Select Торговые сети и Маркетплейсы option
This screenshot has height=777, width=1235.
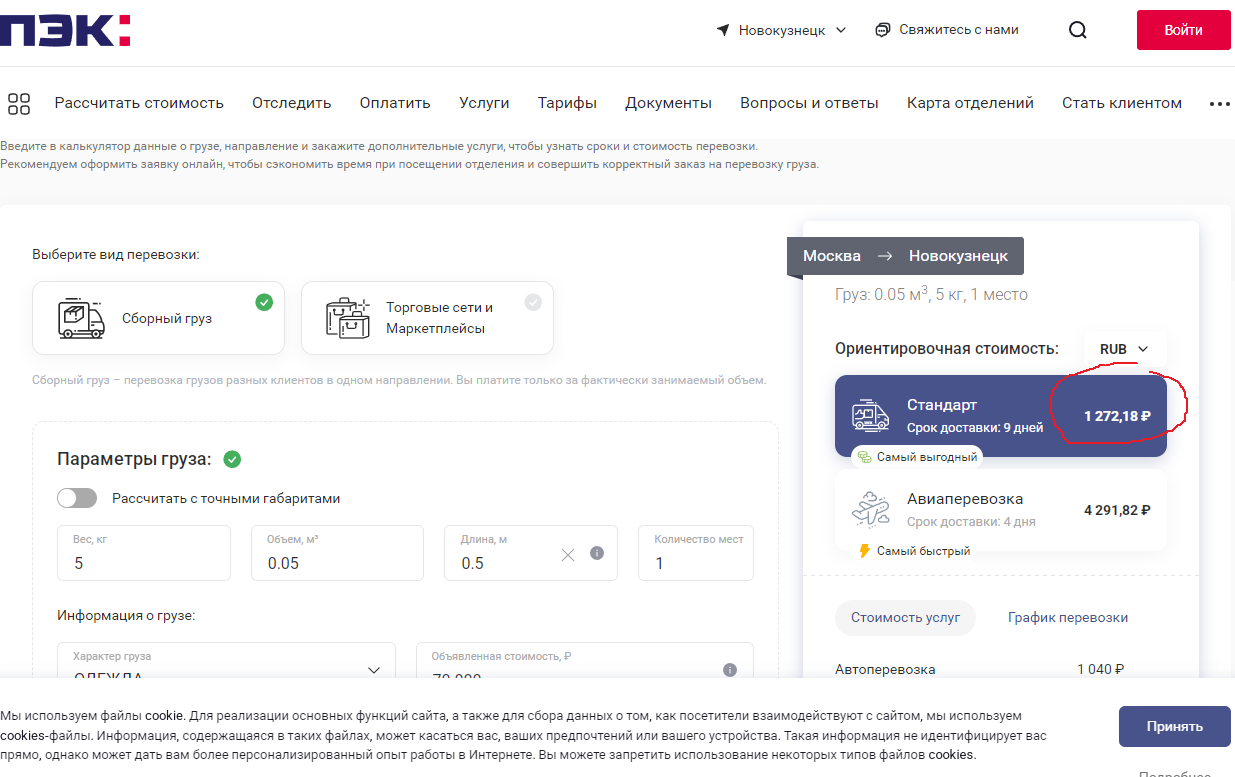pos(427,318)
